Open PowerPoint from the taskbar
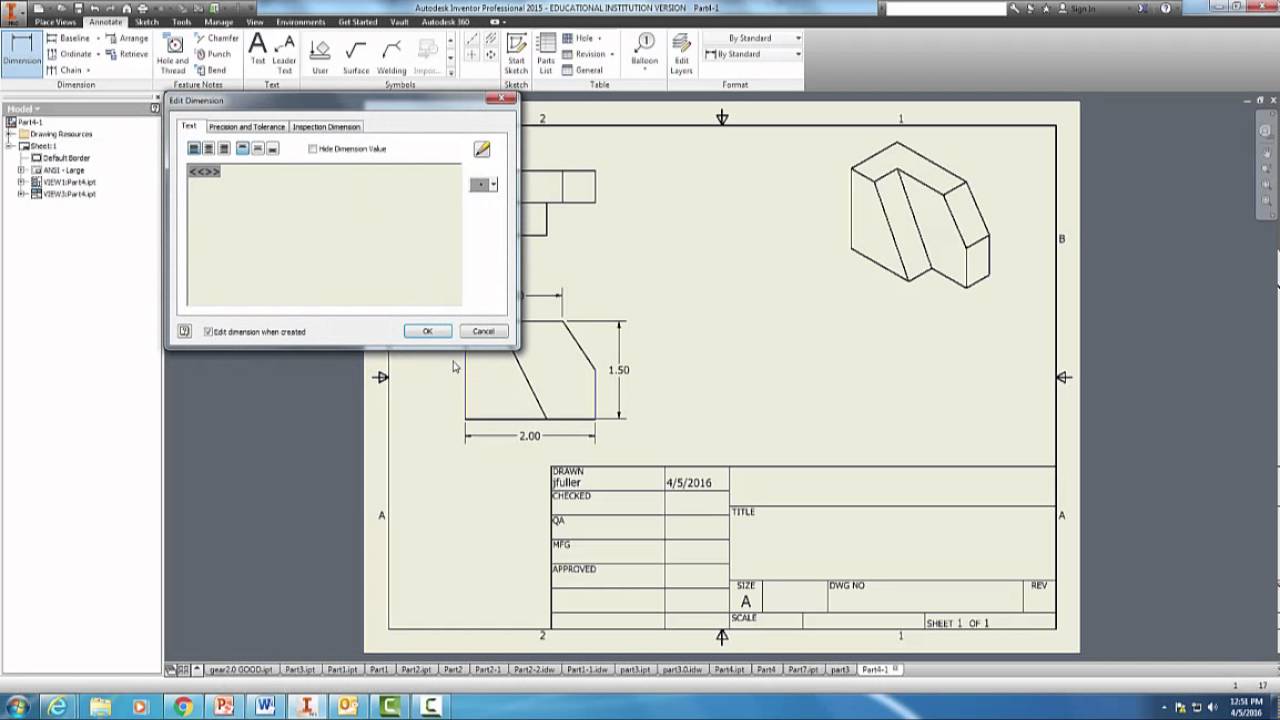 (224, 706)
